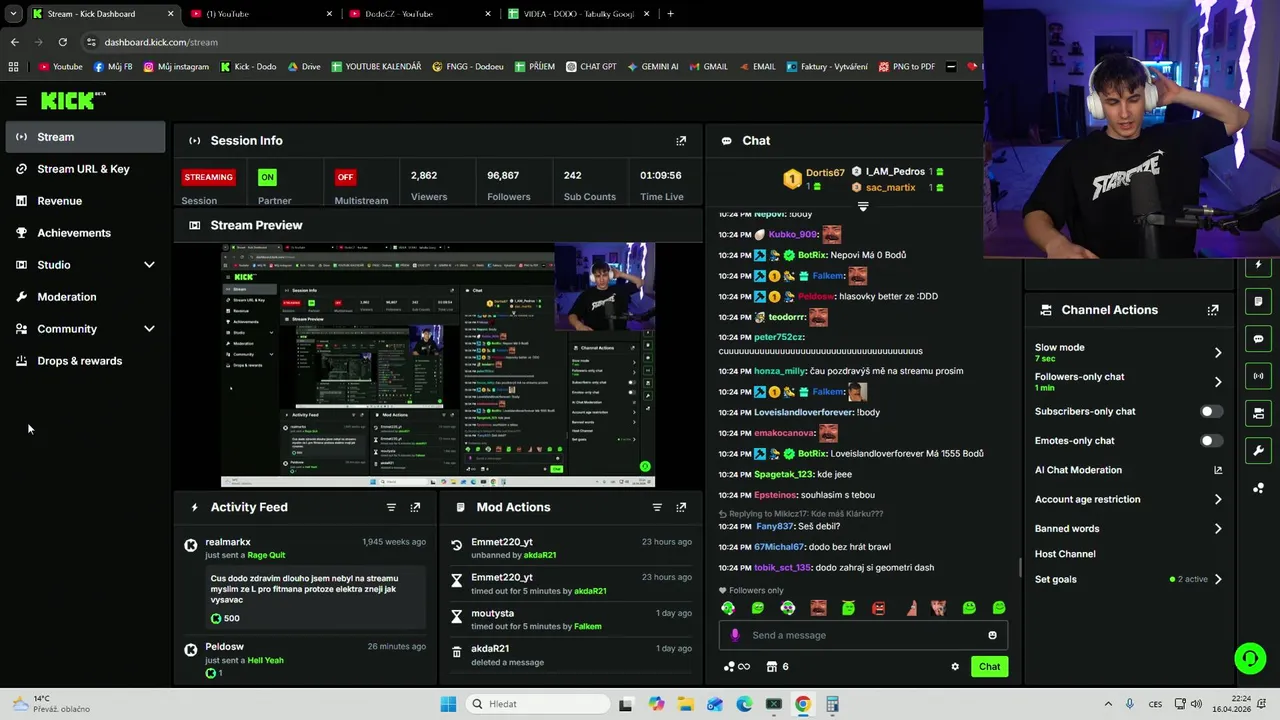Click the purple microphone icon in chat input
The image size is (1280, 720).
735,635
